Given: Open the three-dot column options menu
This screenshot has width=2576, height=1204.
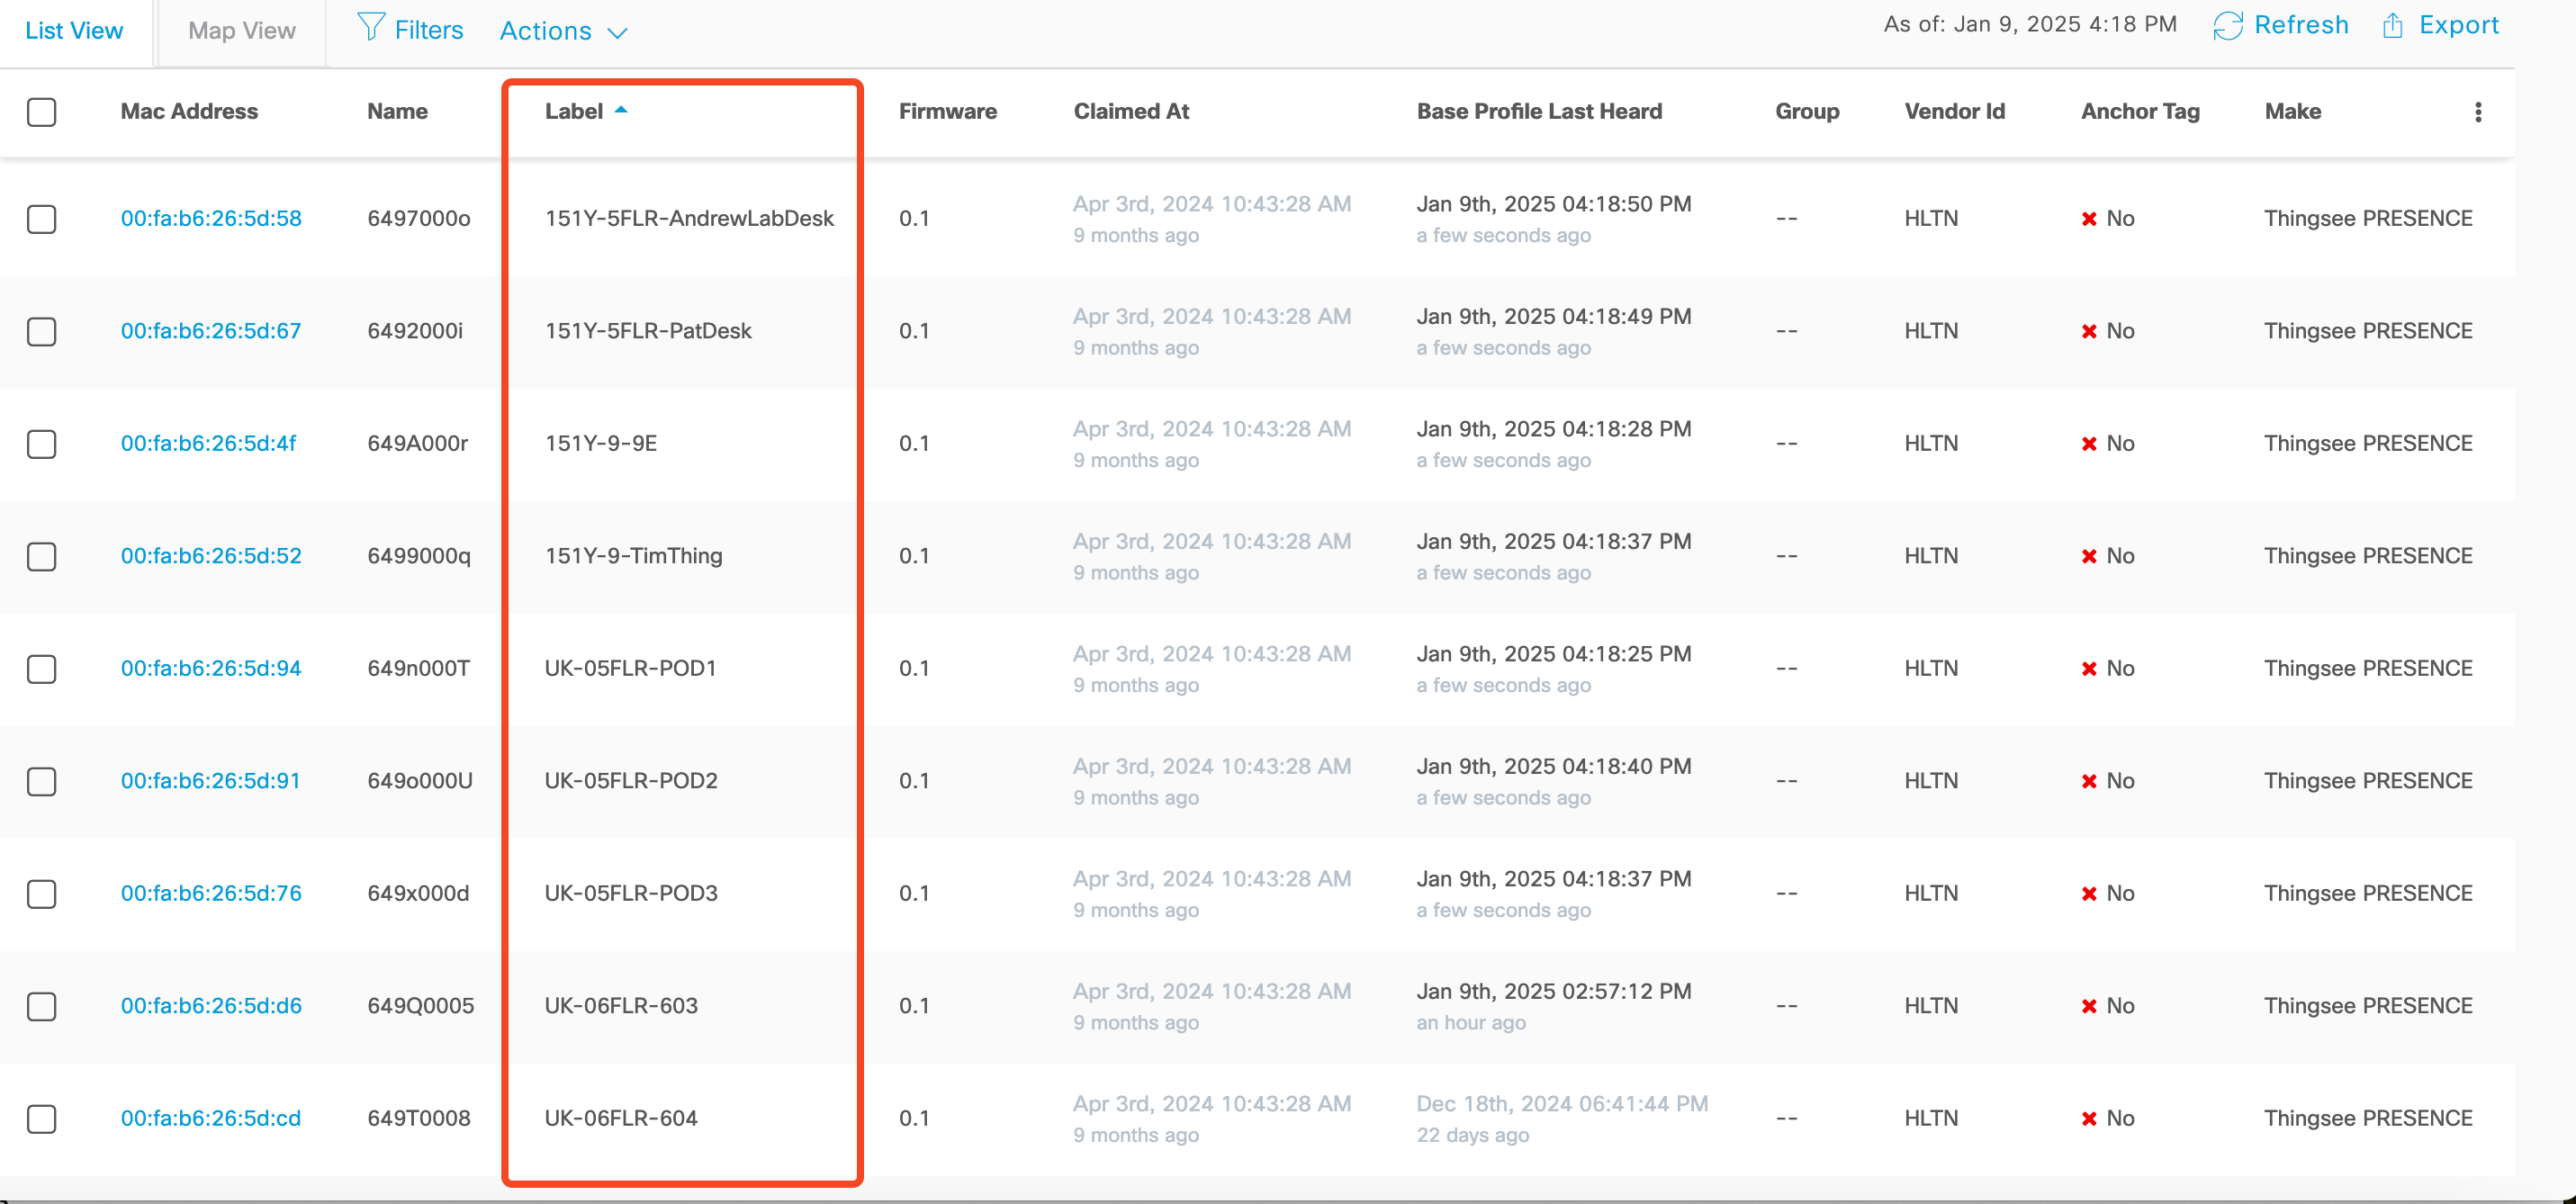Looking at the screenshot, I should tap(2477, 112).
